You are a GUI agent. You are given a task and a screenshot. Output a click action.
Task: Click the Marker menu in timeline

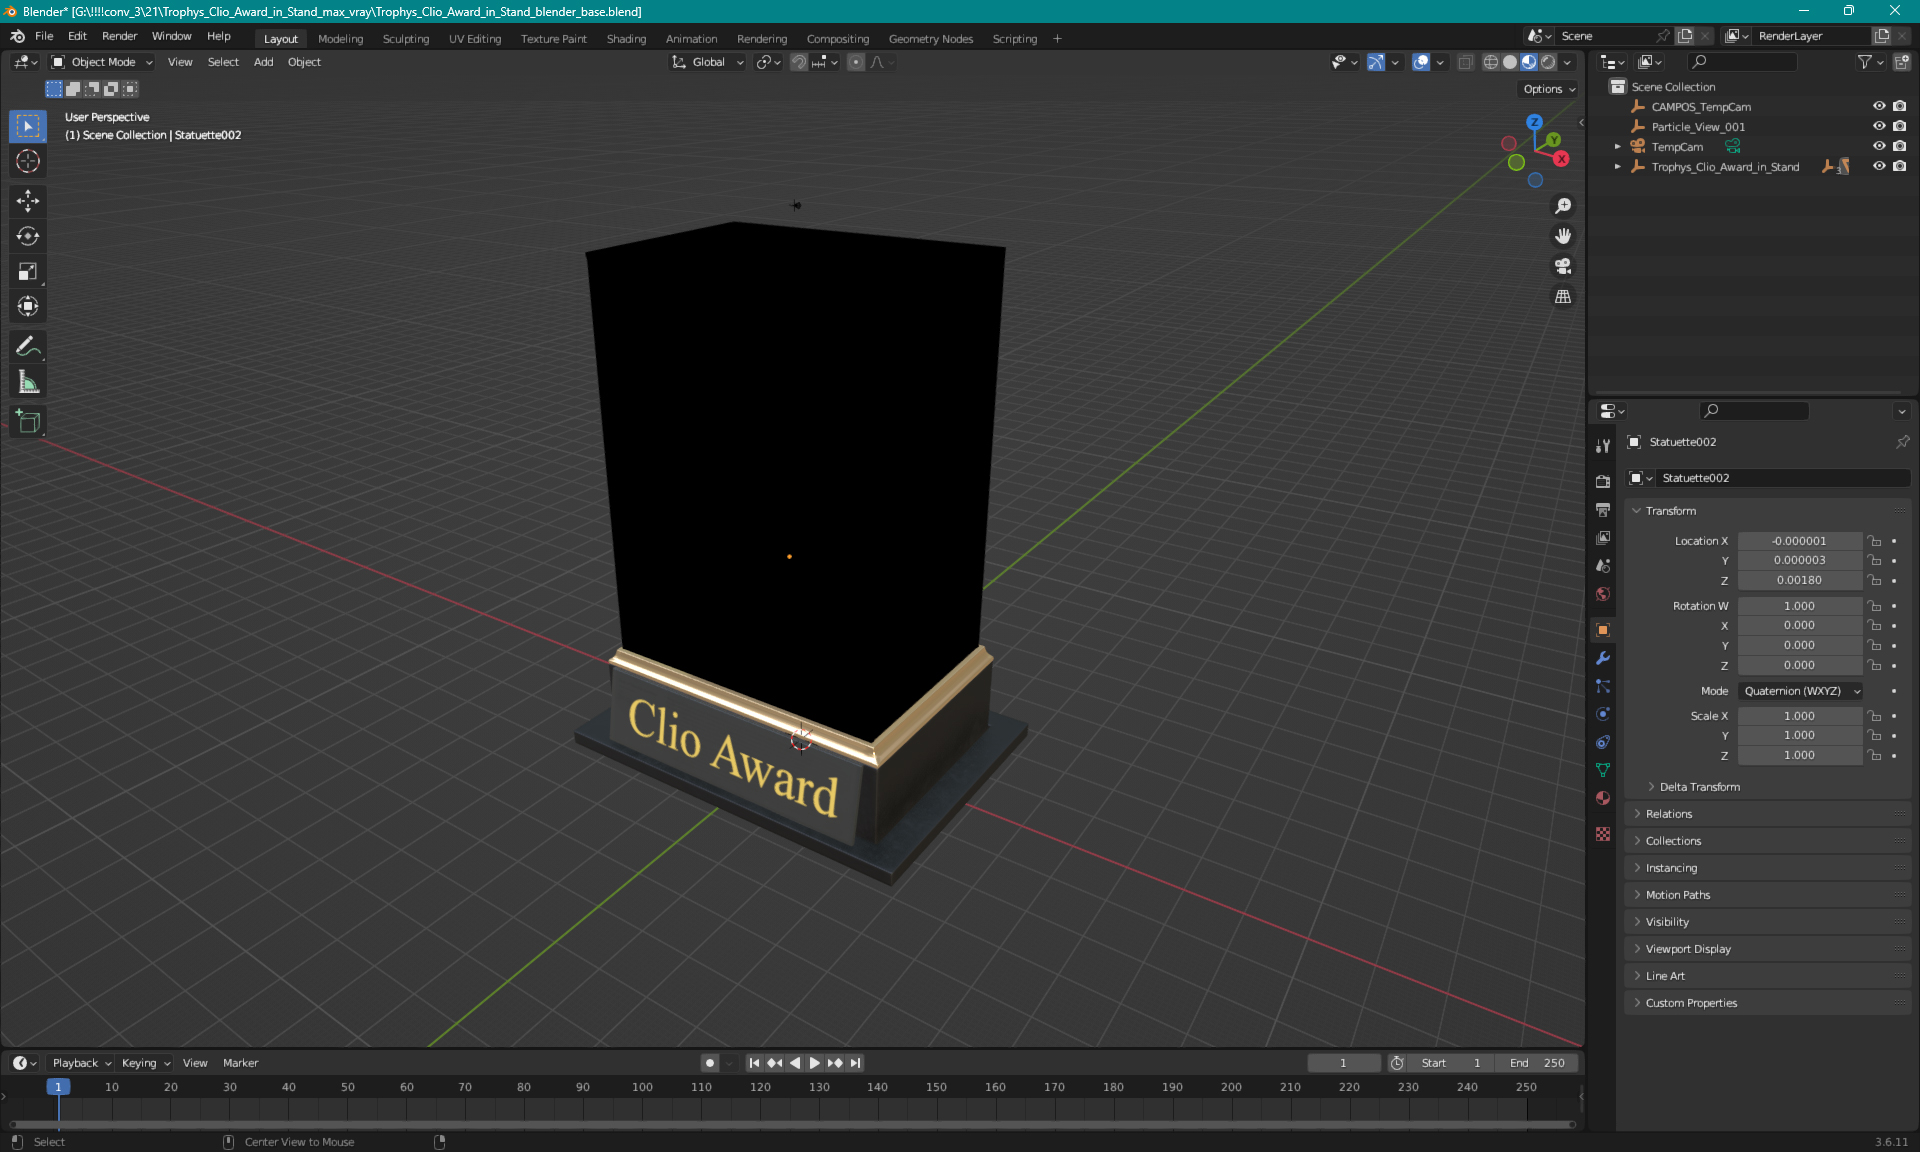[240, 1063]
